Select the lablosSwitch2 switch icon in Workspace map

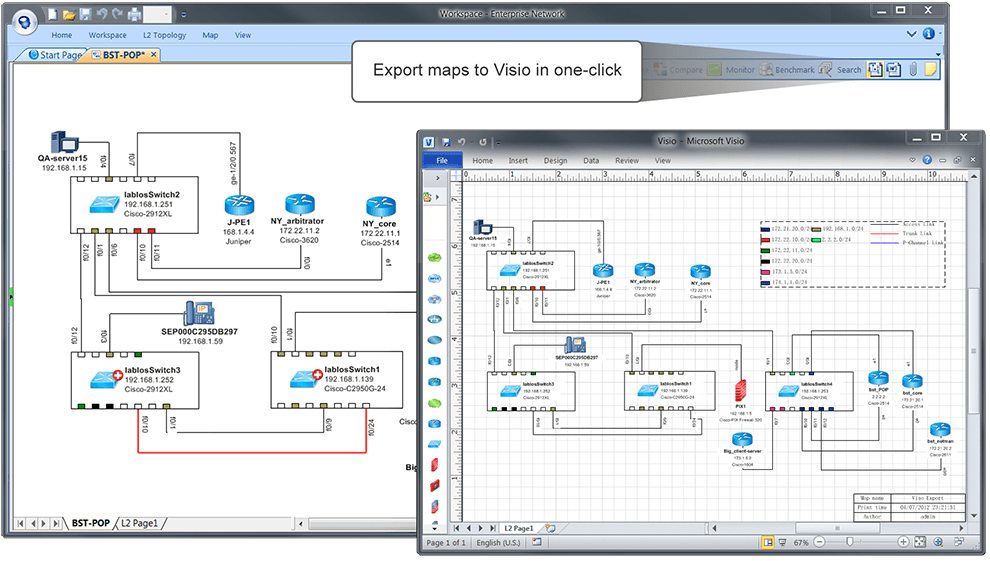pyautogui.click(x=104, y=203)
